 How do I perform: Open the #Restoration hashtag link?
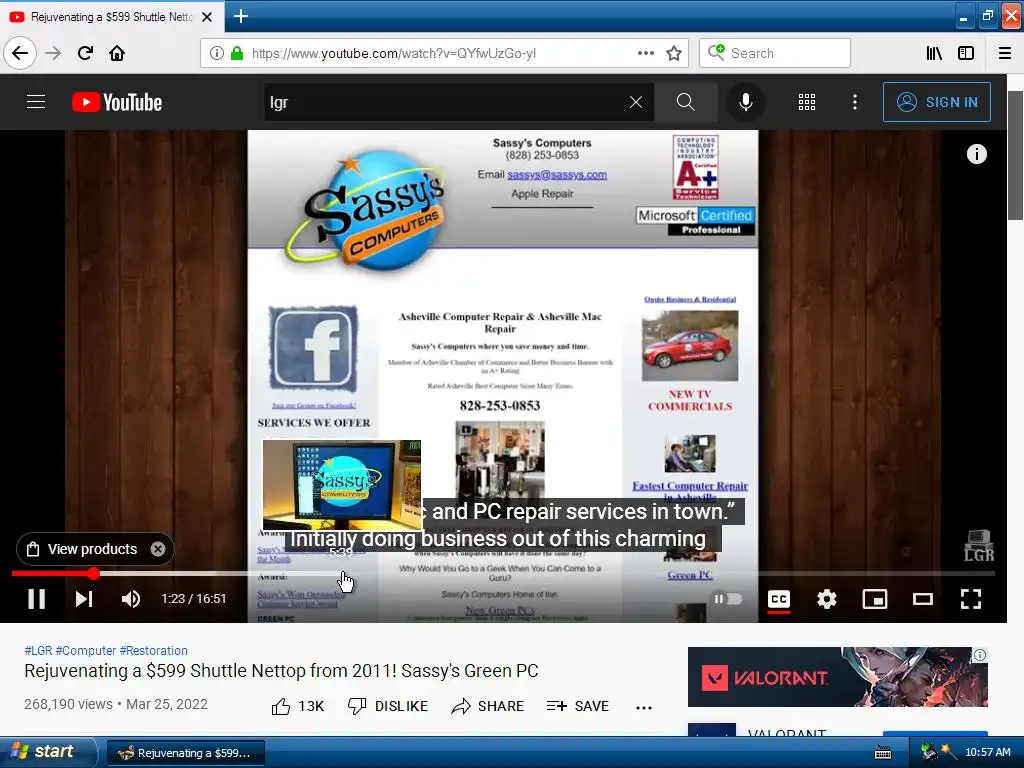[x=153, y=650]
